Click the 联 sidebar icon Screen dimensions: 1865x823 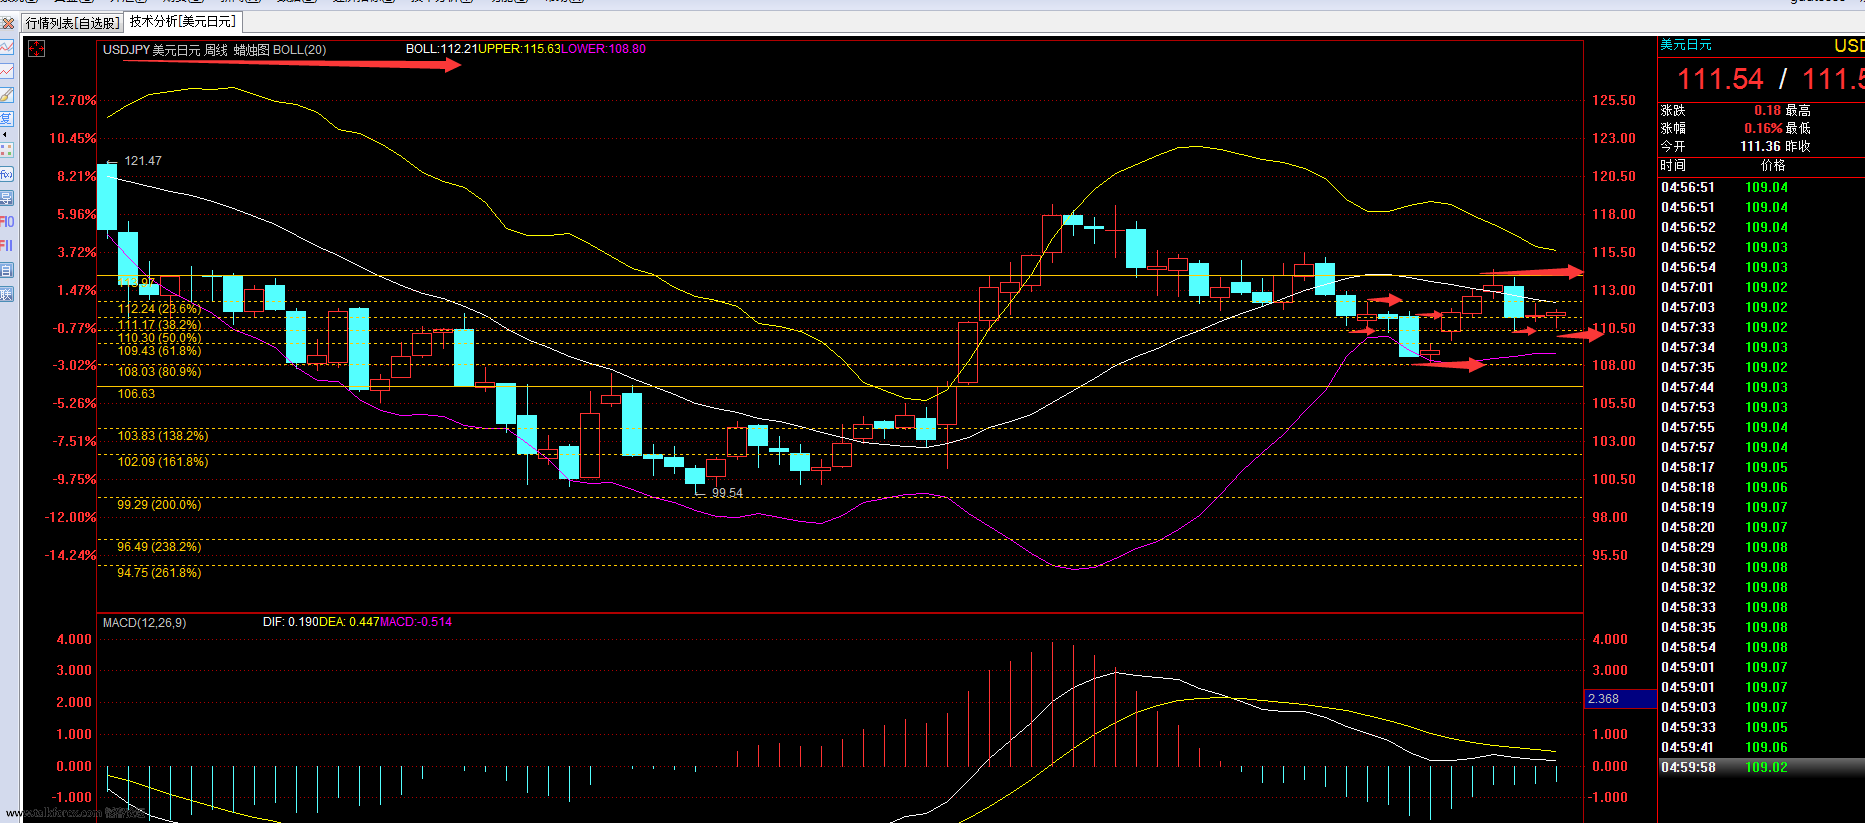[x=7, y=294]
